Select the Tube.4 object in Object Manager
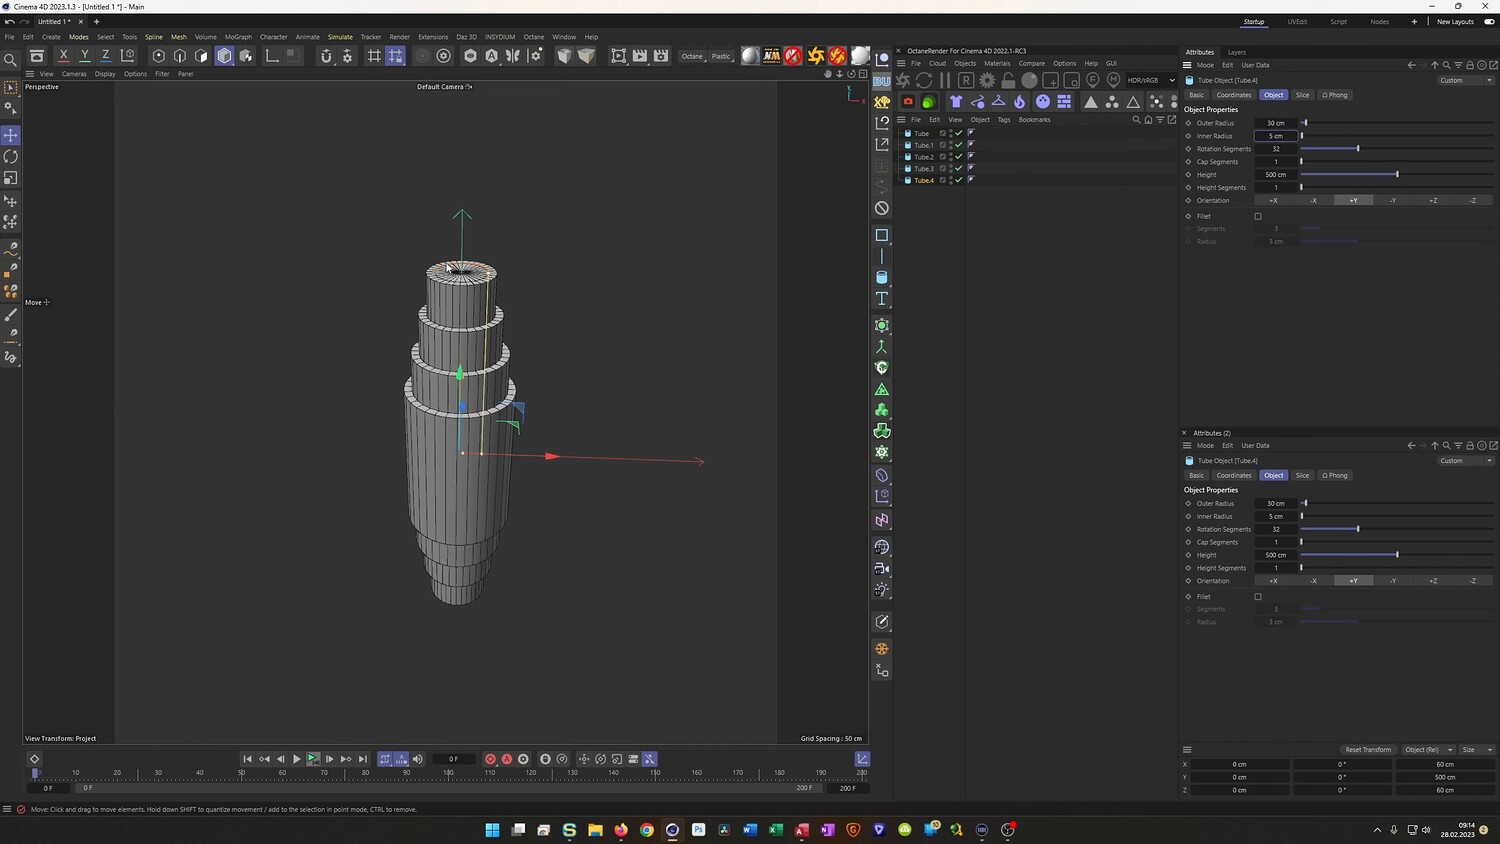The height and width of the screenshot is (844, 1500). coord(924,181)
